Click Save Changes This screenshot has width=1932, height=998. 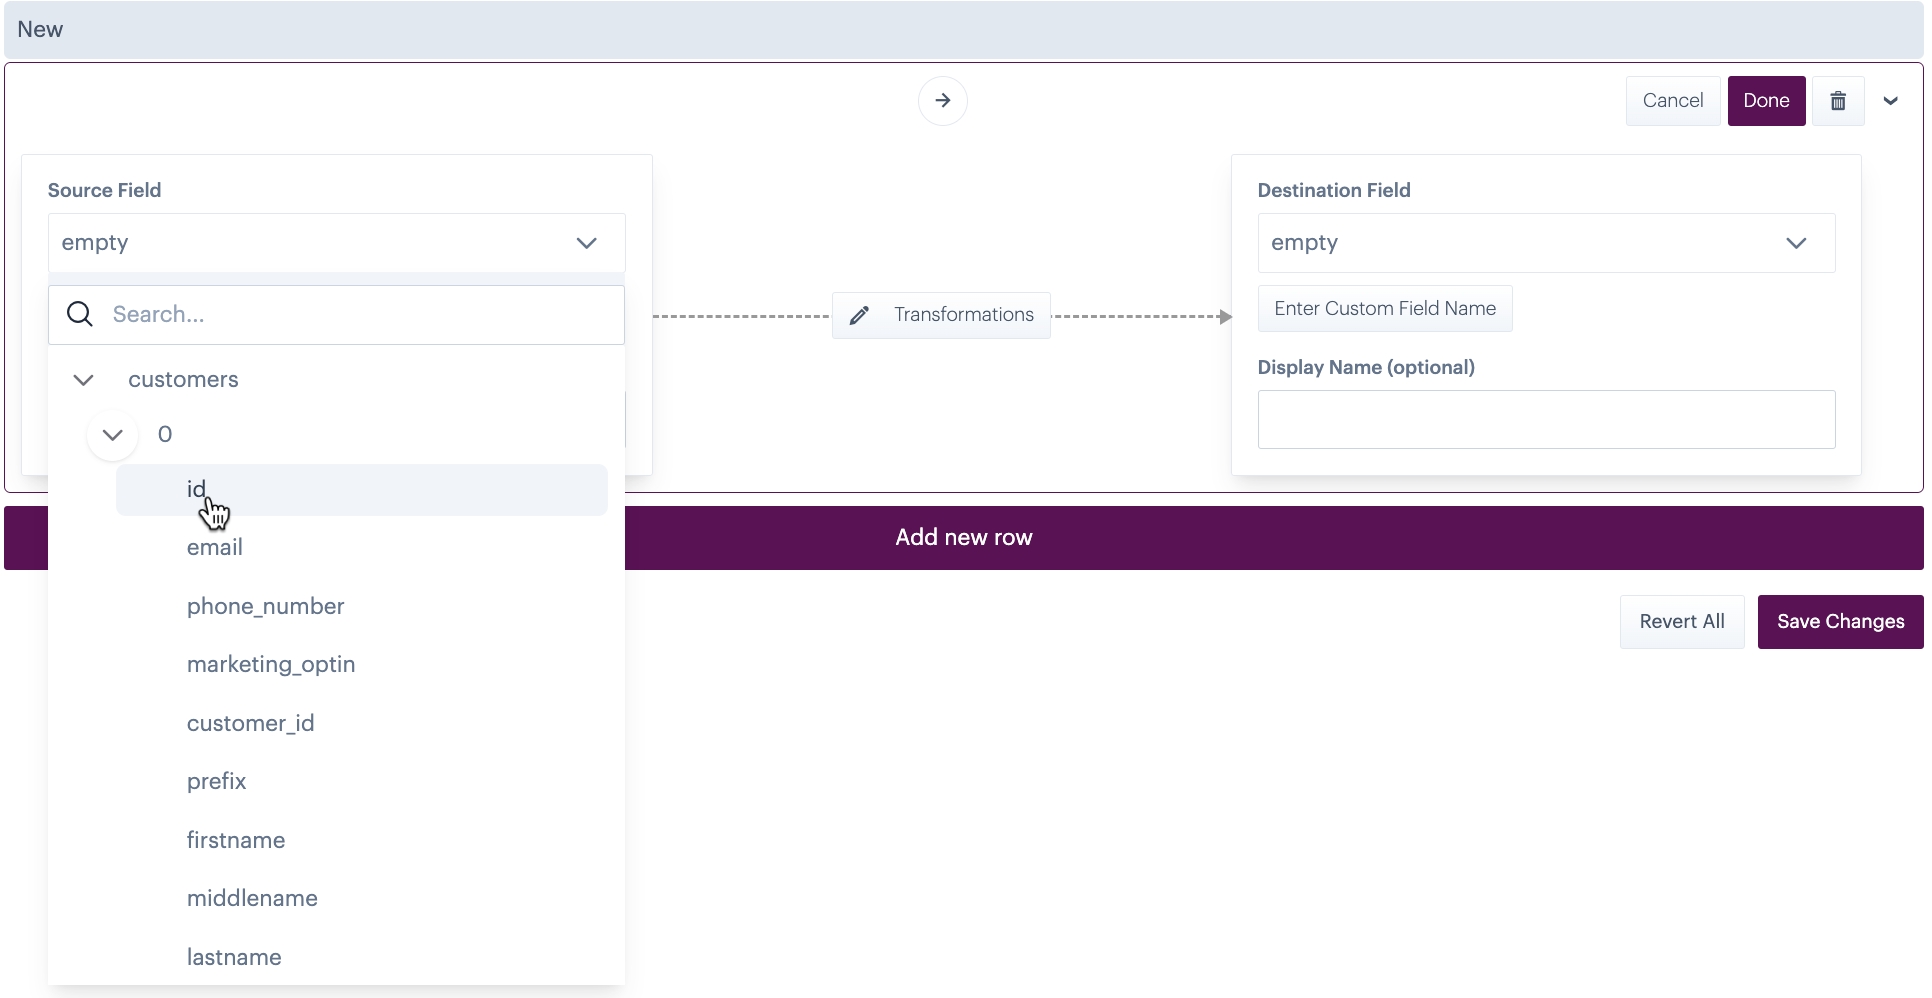coord(1839,622)
